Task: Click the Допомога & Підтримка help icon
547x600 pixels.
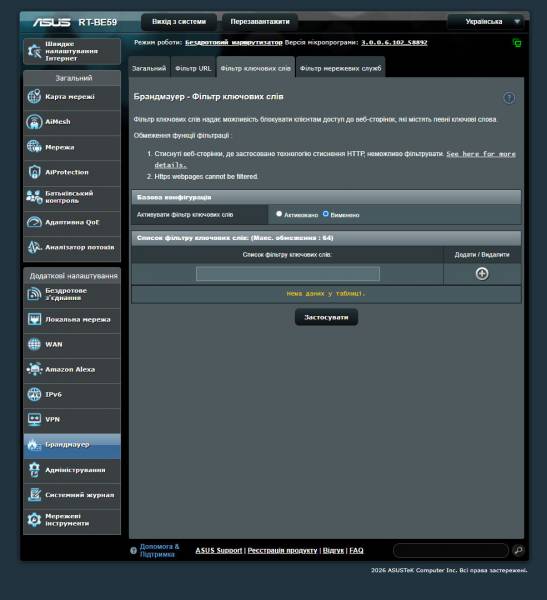Action: tap(133, 551)
